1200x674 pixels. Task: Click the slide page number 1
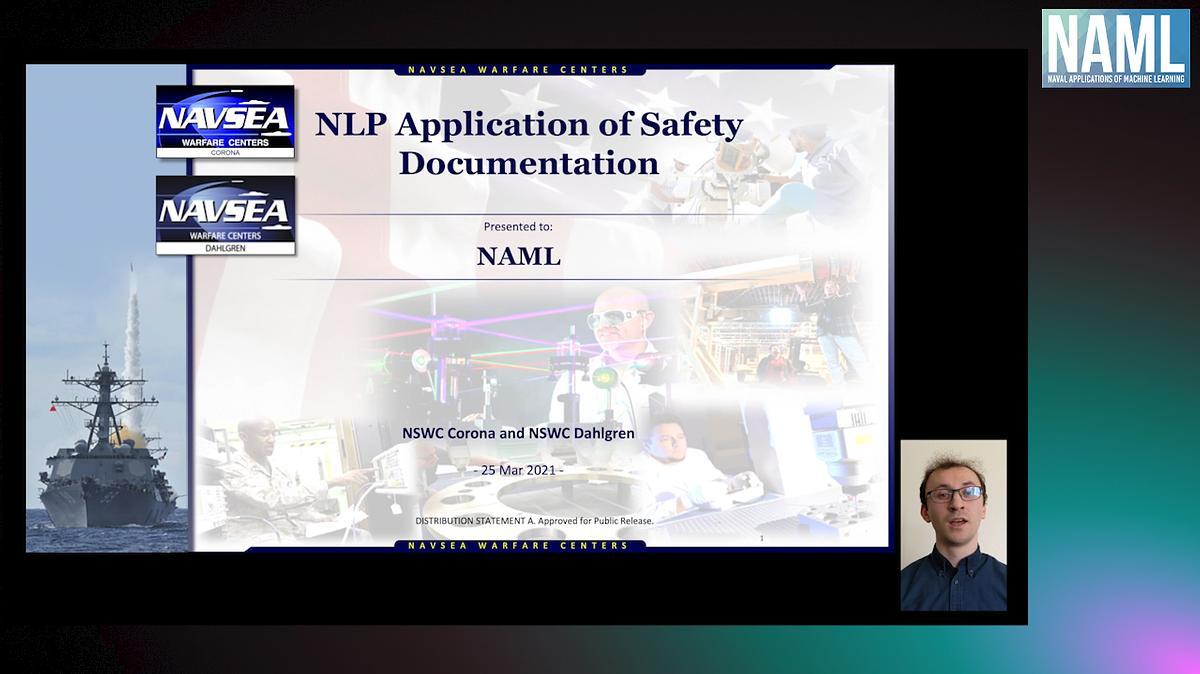762,538
